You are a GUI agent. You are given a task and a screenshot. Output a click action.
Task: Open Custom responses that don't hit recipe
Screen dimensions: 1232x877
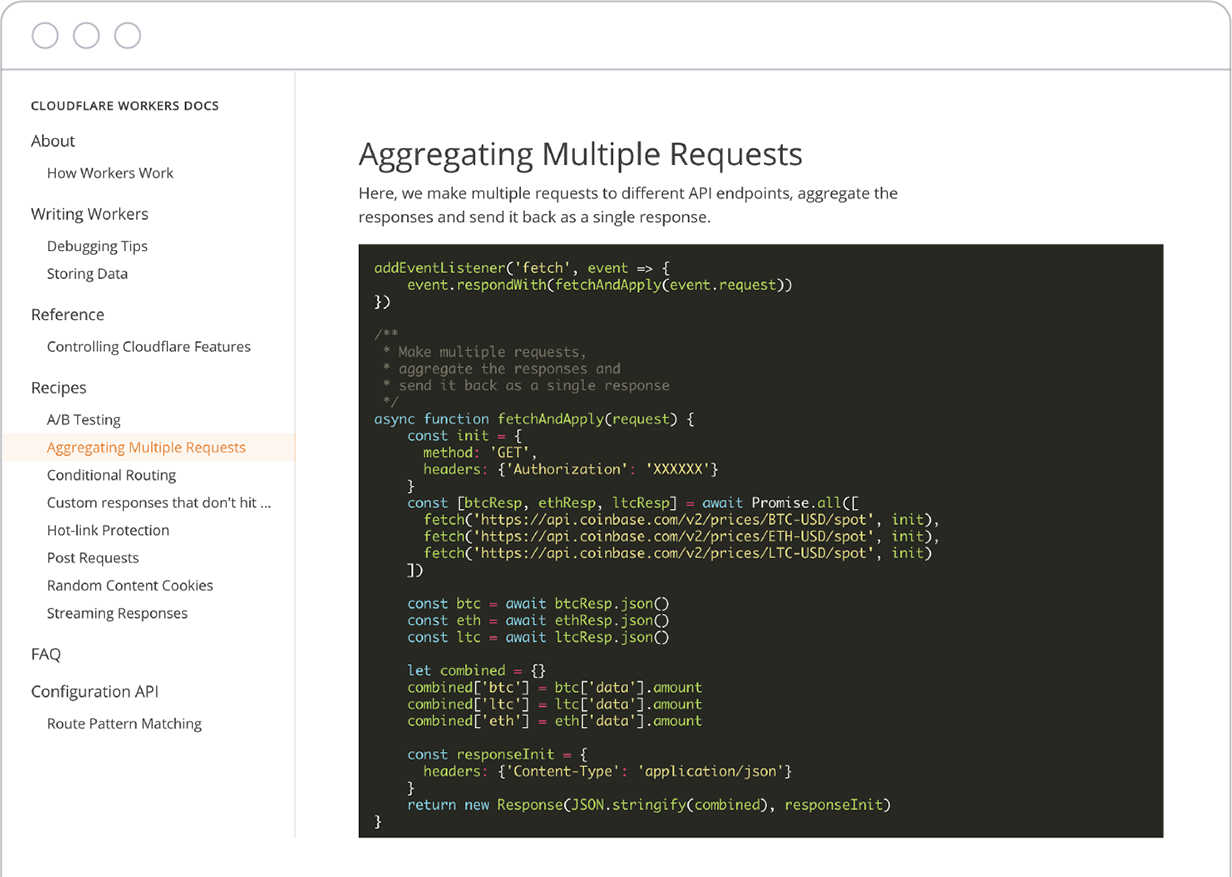[x=159, y=503]
